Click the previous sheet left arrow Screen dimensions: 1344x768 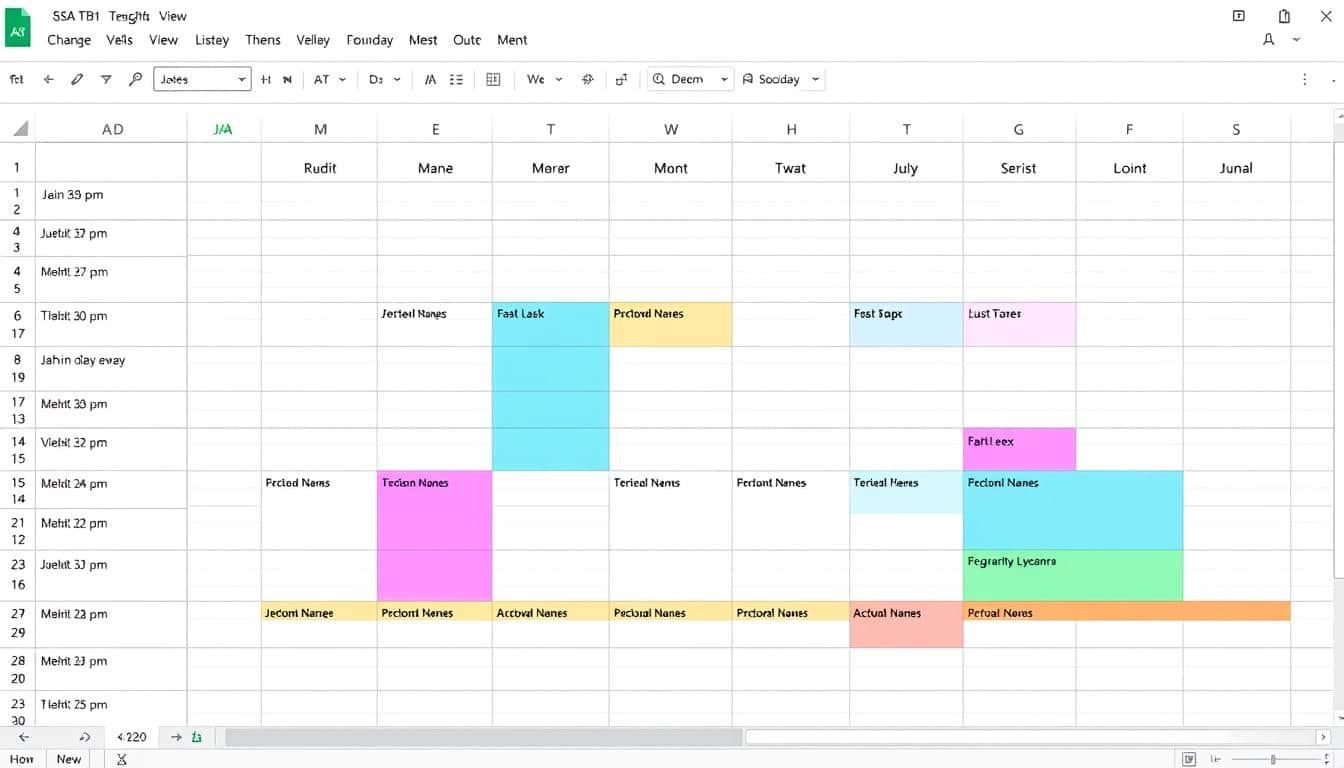click(23, 737)
